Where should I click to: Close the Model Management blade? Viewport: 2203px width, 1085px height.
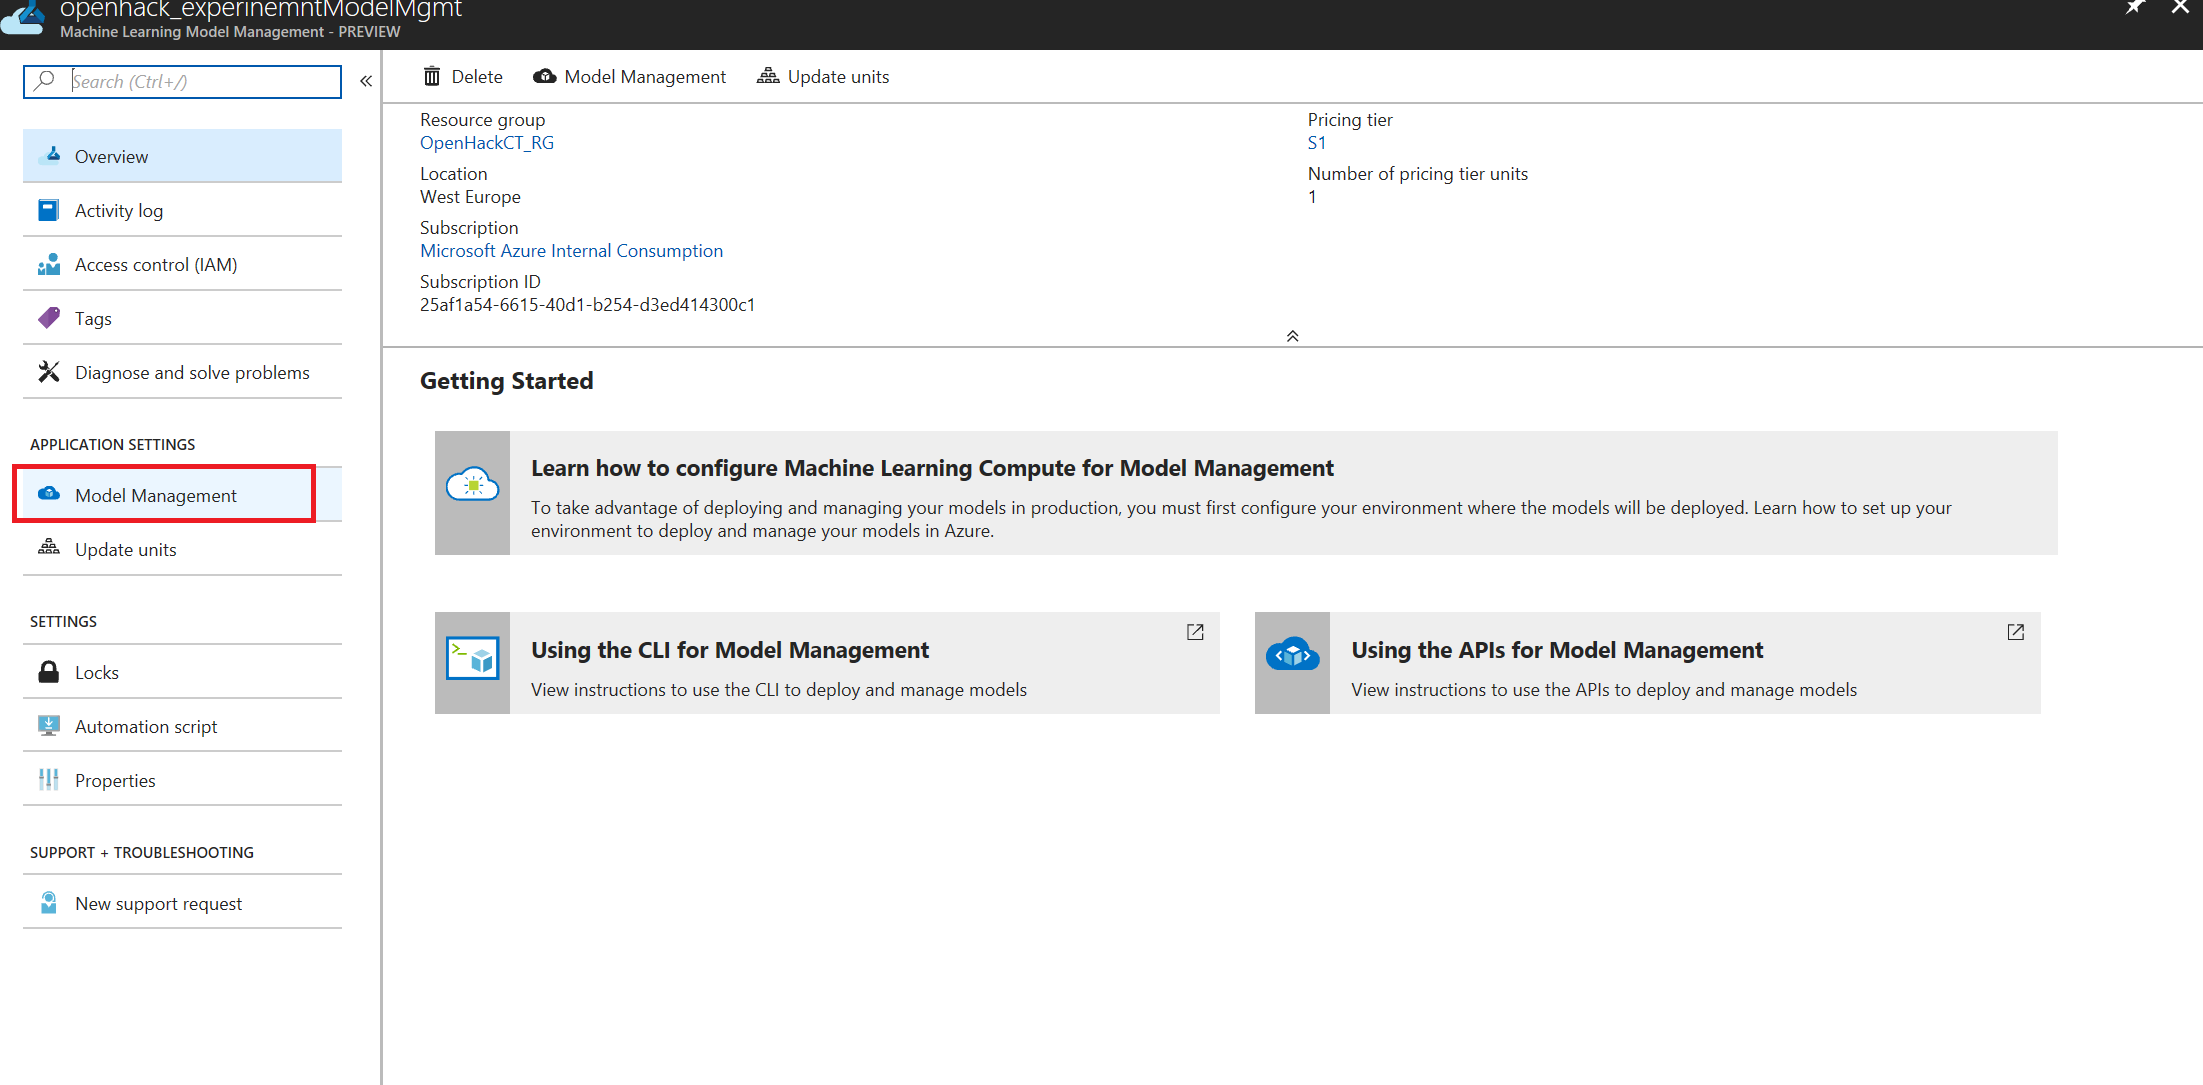2181,7
